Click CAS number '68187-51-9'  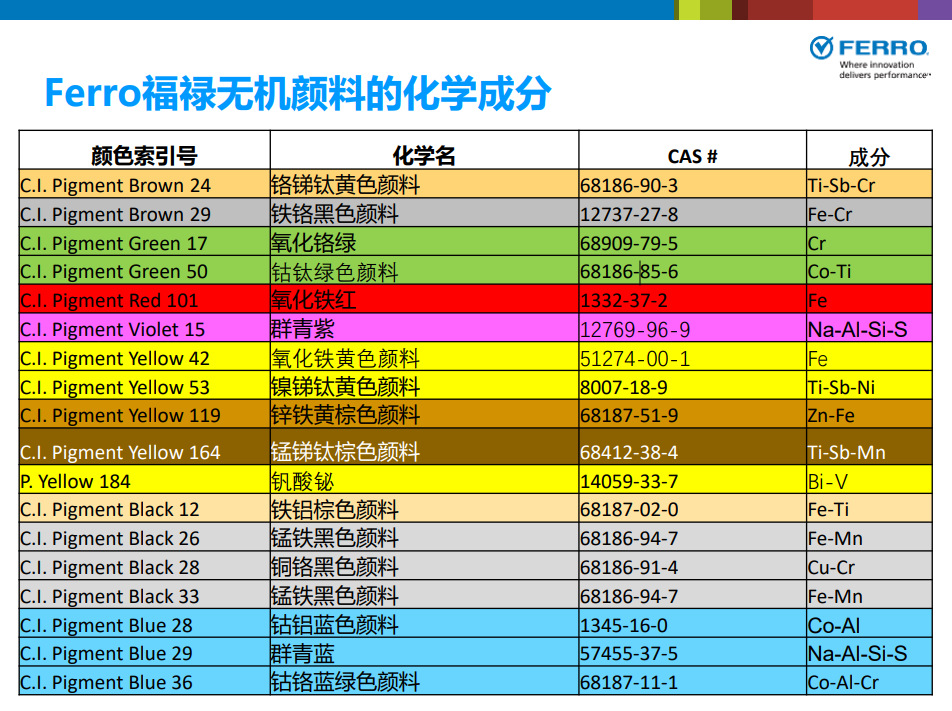pyautogui.click(x=629, y=415)
